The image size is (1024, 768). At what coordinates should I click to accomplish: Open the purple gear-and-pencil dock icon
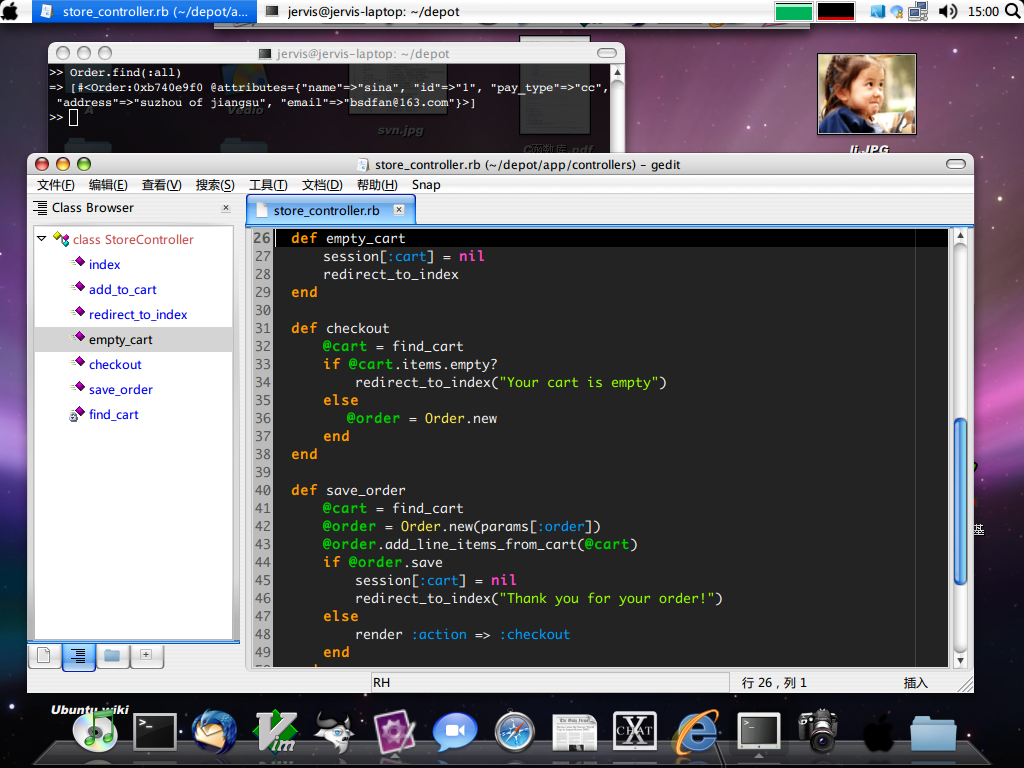(394, 731)
